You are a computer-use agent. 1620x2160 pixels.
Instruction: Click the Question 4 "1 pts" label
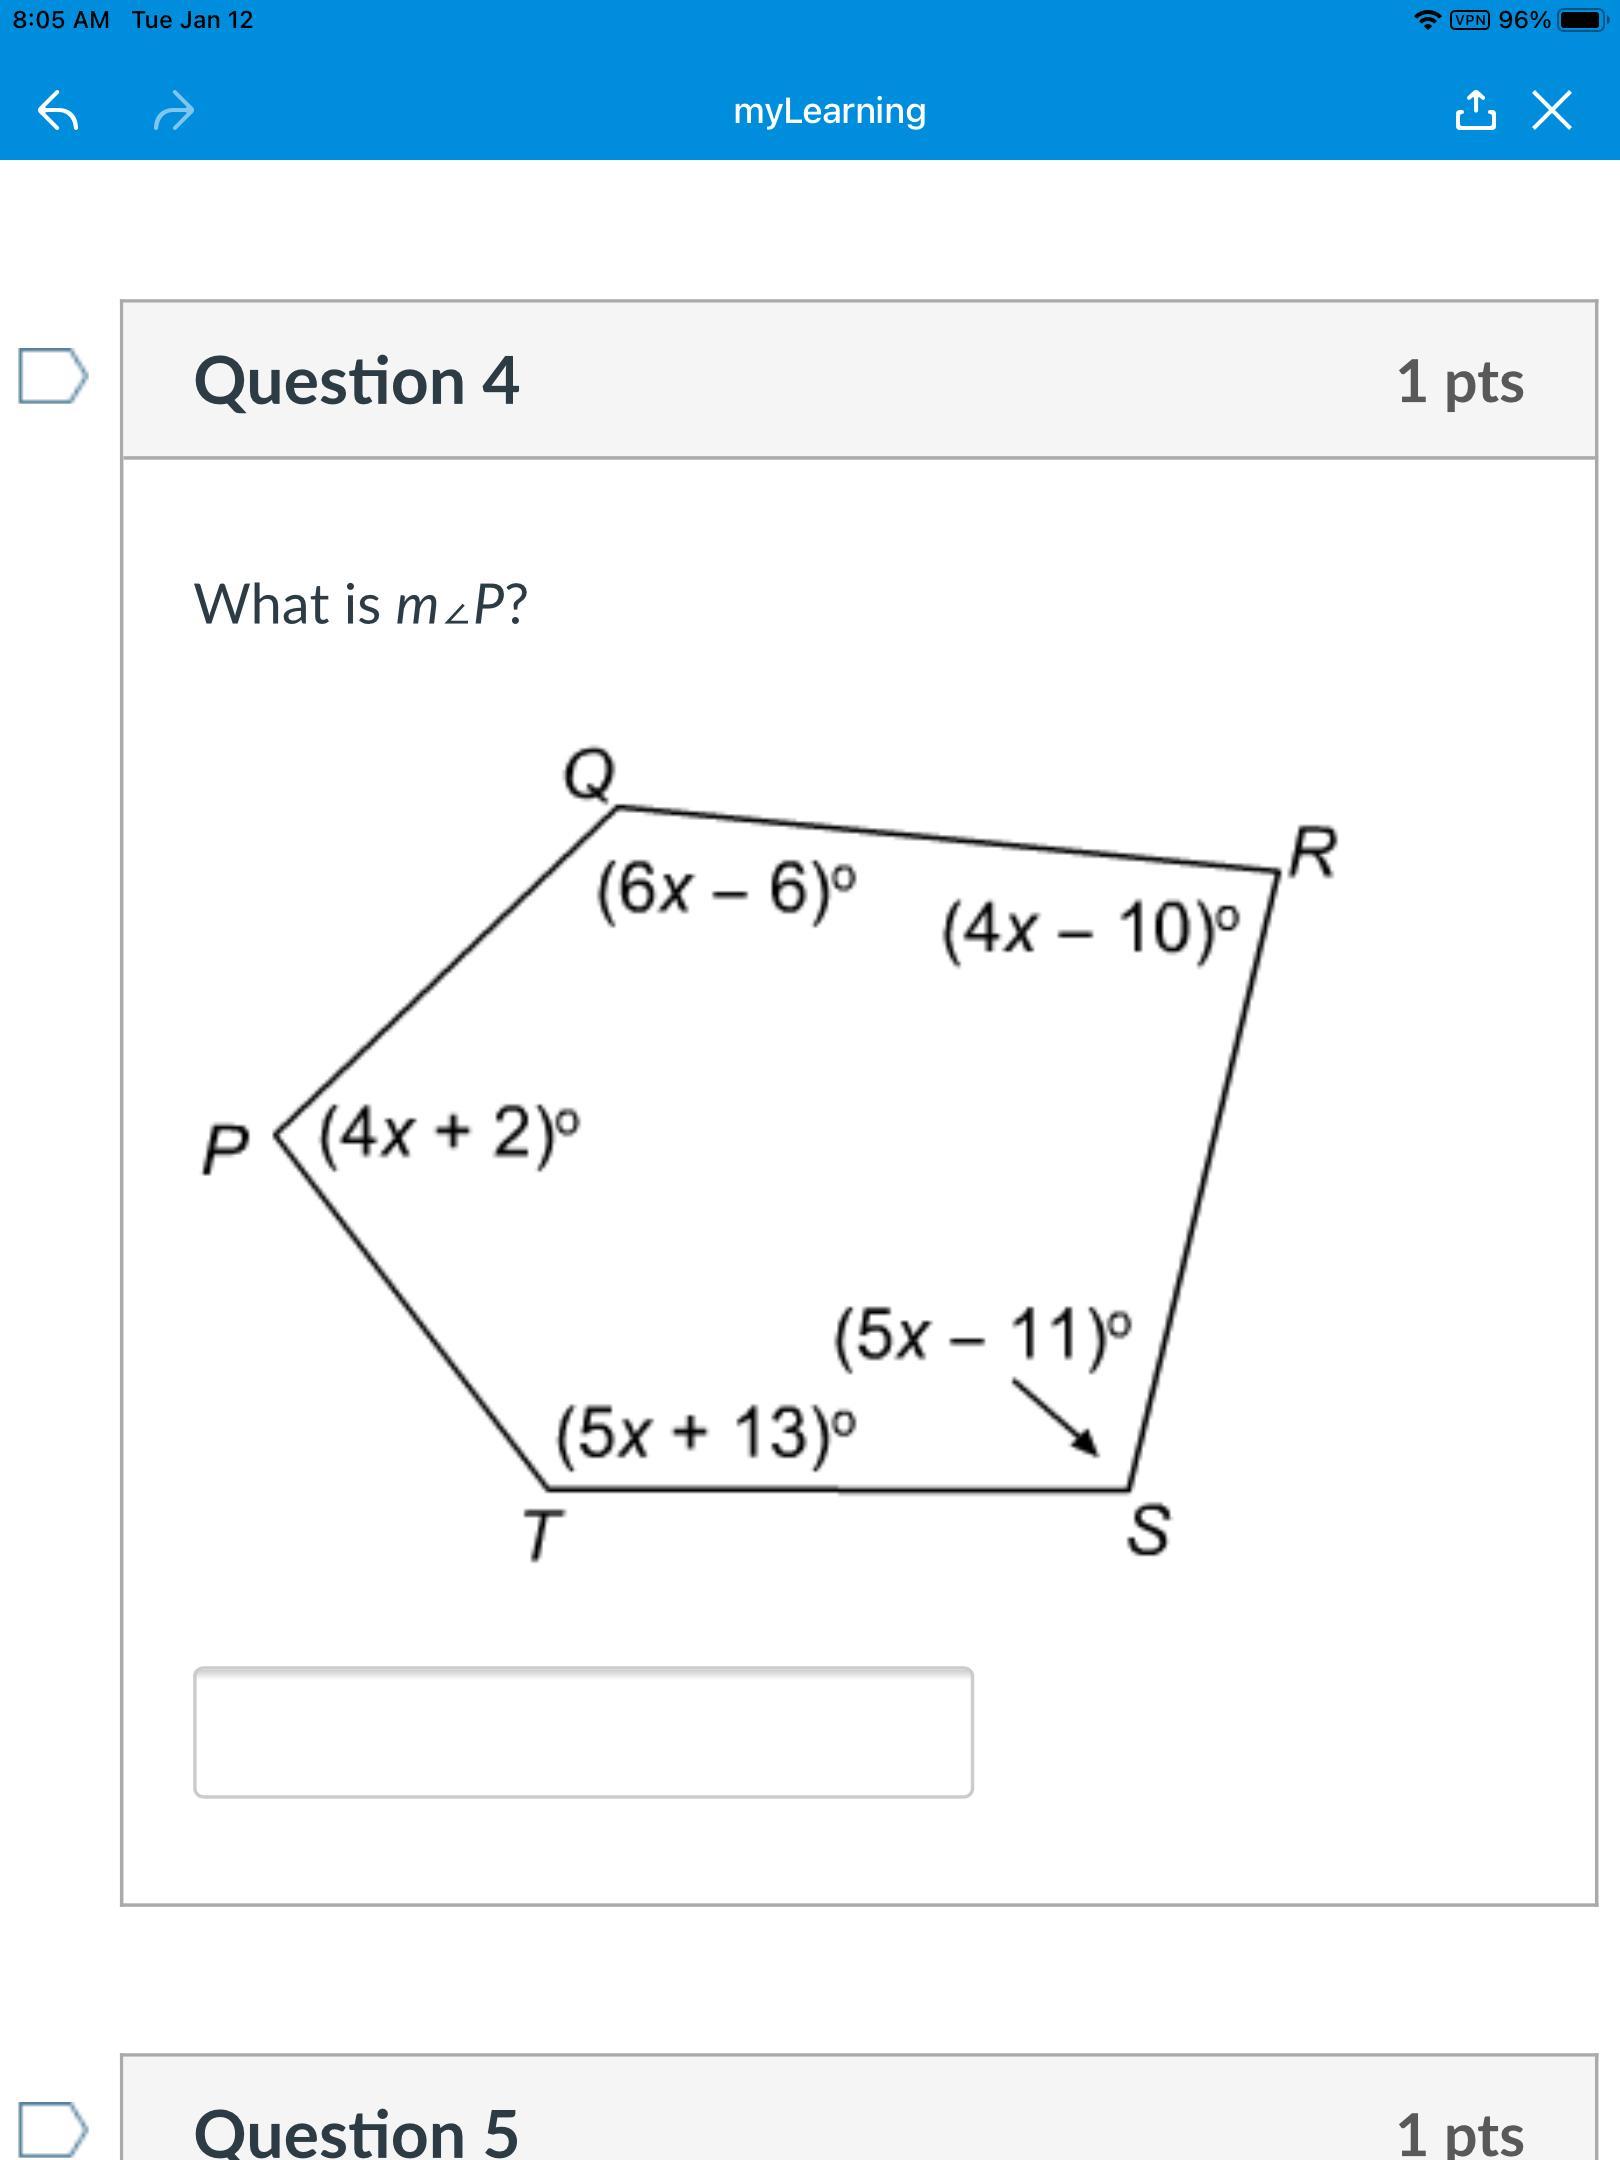[1460, 381]
